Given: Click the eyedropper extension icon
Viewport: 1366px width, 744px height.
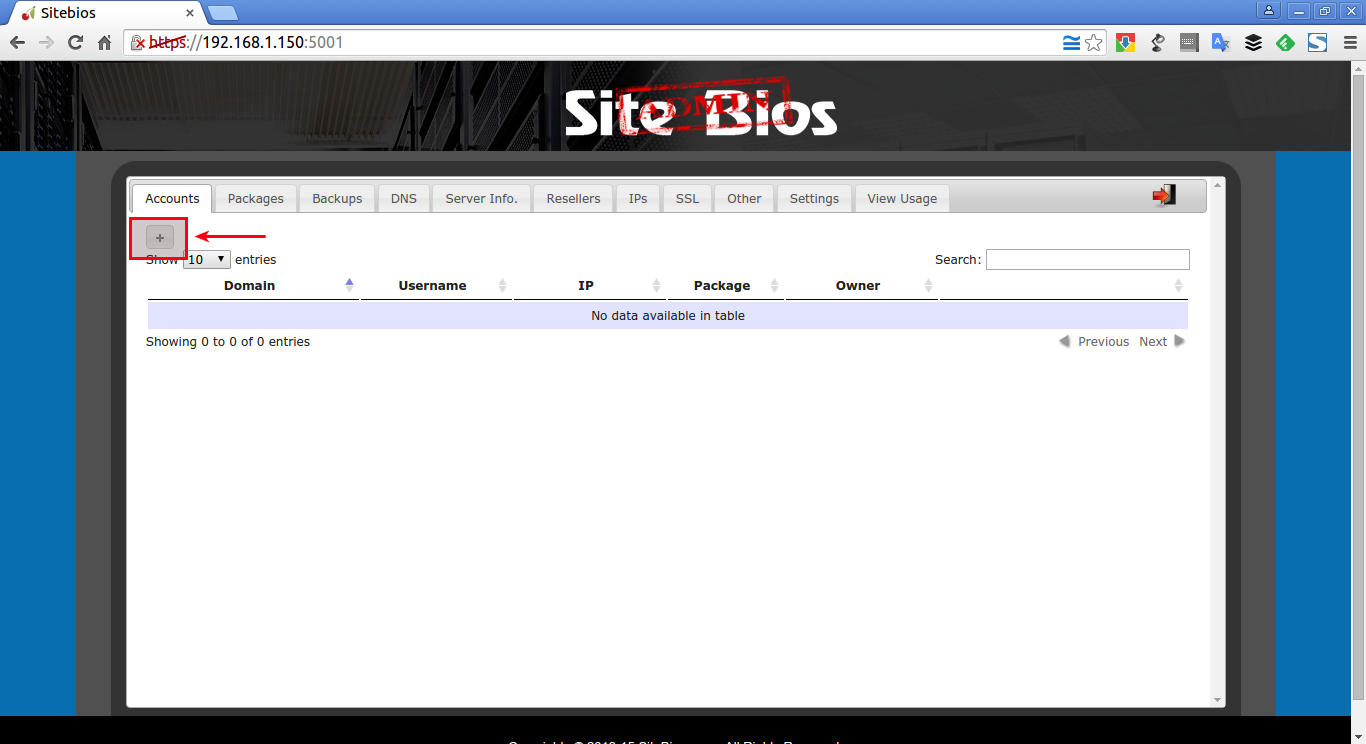Looking at the screenshot, I should click(x=1158, y=43).
